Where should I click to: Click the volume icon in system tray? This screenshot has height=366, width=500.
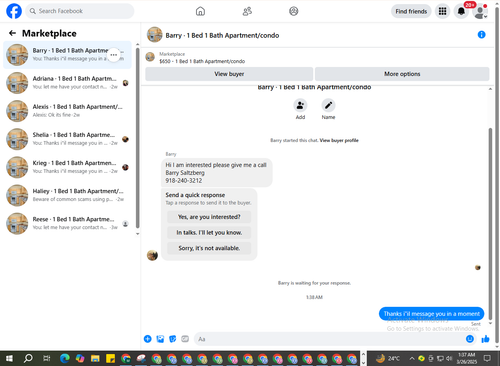pyautogui.click(x=449, y=359)
